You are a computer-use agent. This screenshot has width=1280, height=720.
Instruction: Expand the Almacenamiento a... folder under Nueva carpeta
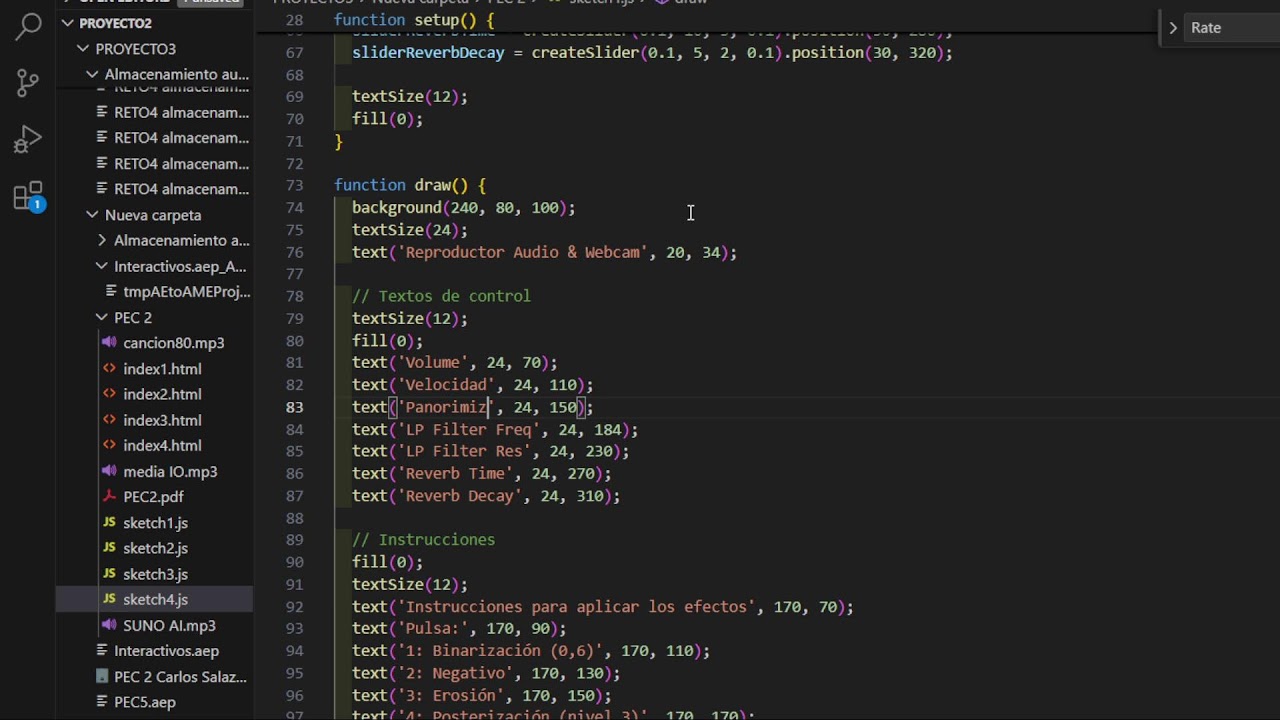[x=101, y=240]
